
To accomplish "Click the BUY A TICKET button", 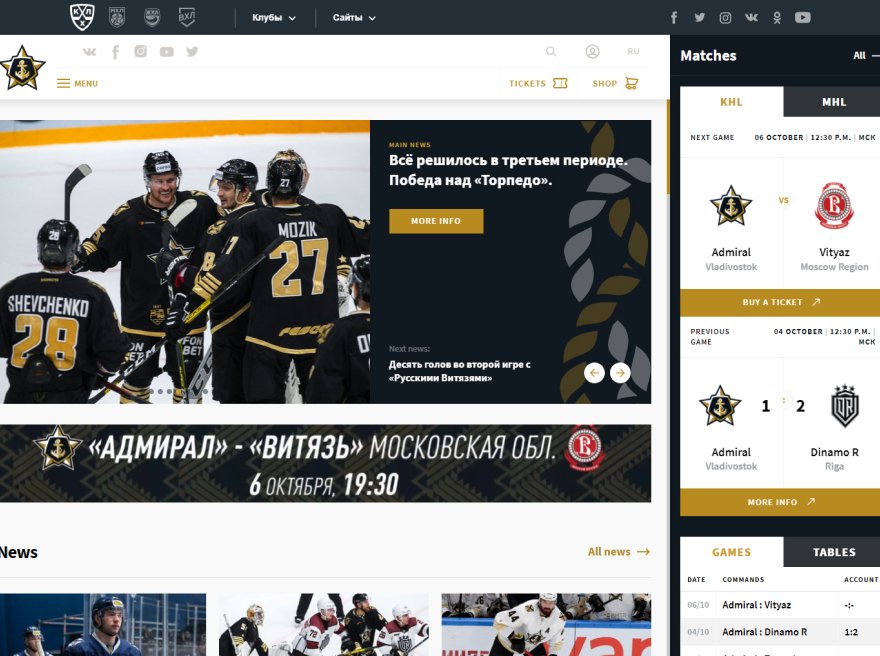I will (x=779, y=301).
